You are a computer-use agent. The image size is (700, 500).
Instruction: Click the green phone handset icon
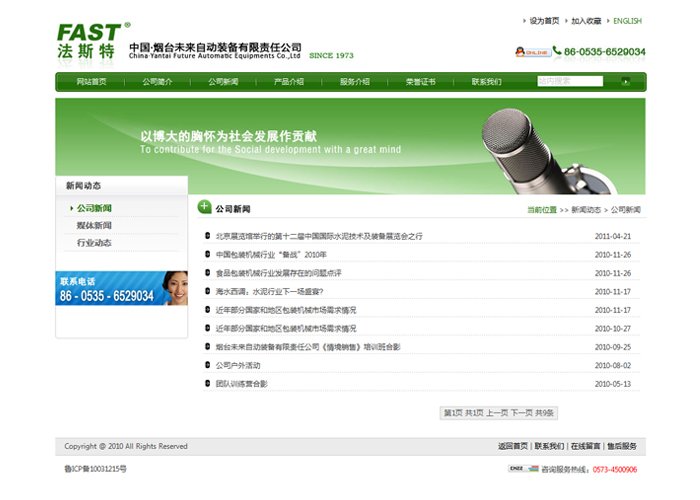pos(557,50)
